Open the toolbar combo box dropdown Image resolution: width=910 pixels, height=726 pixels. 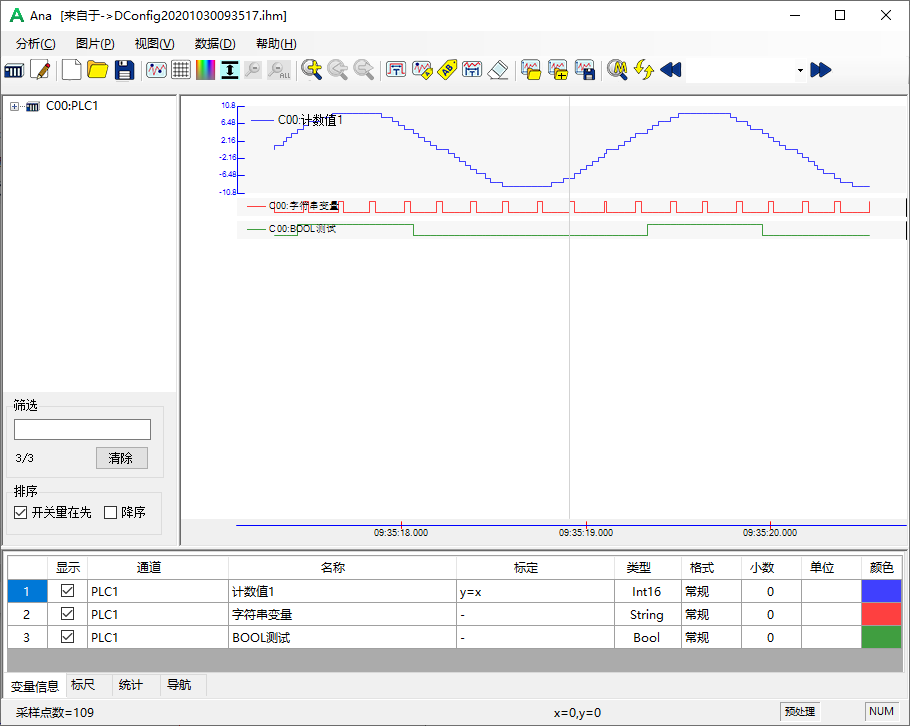click(800, 70)
